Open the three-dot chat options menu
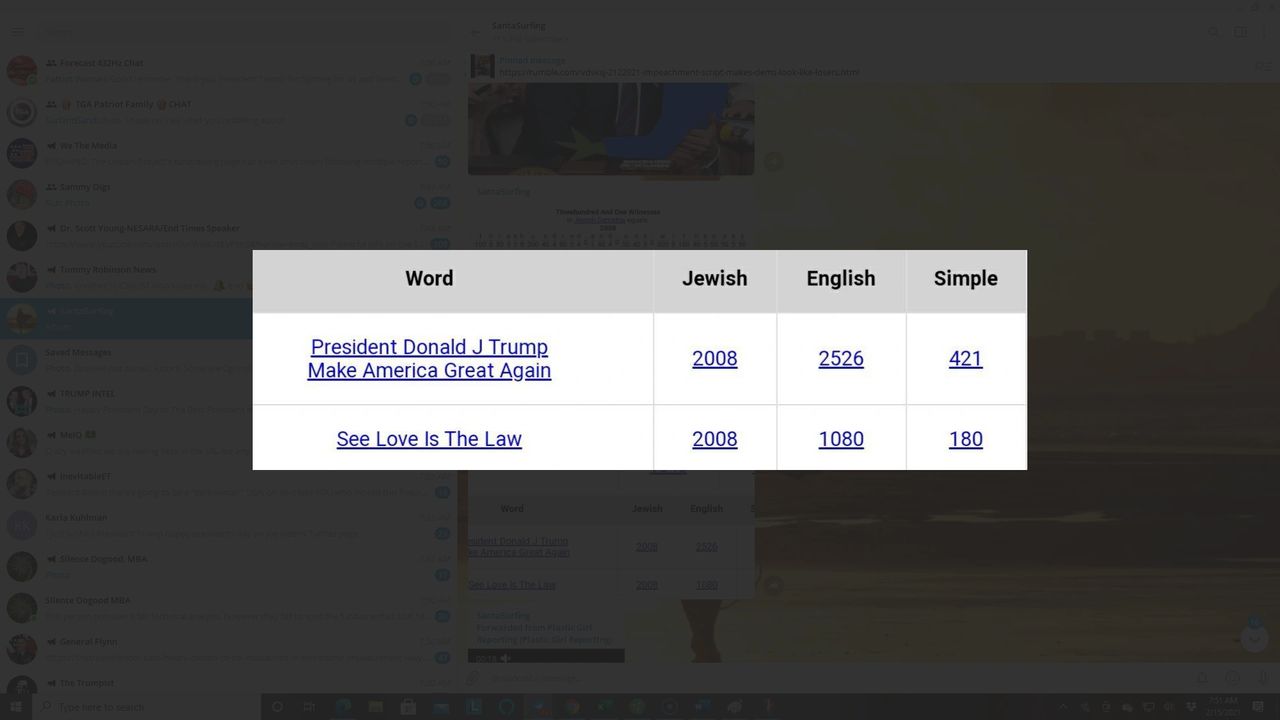Screen dimensions: 1280x720 (1266, 32)
